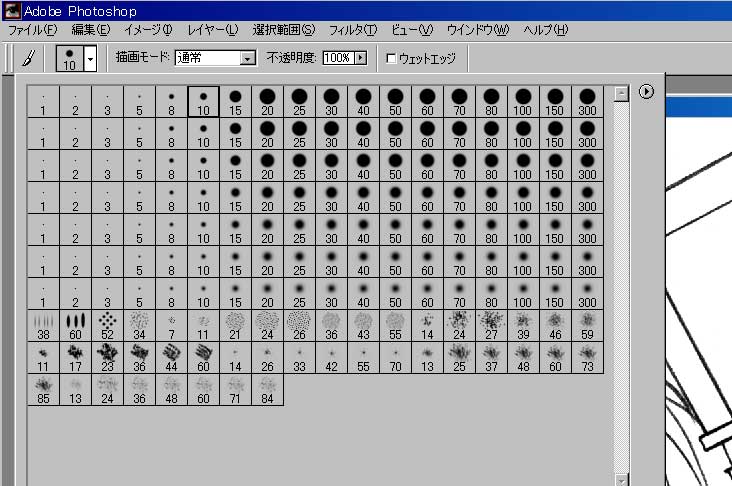Screen dimensions: 732x486
Task: Pick the spatter brush labeled 27
Action: (491, 326)
